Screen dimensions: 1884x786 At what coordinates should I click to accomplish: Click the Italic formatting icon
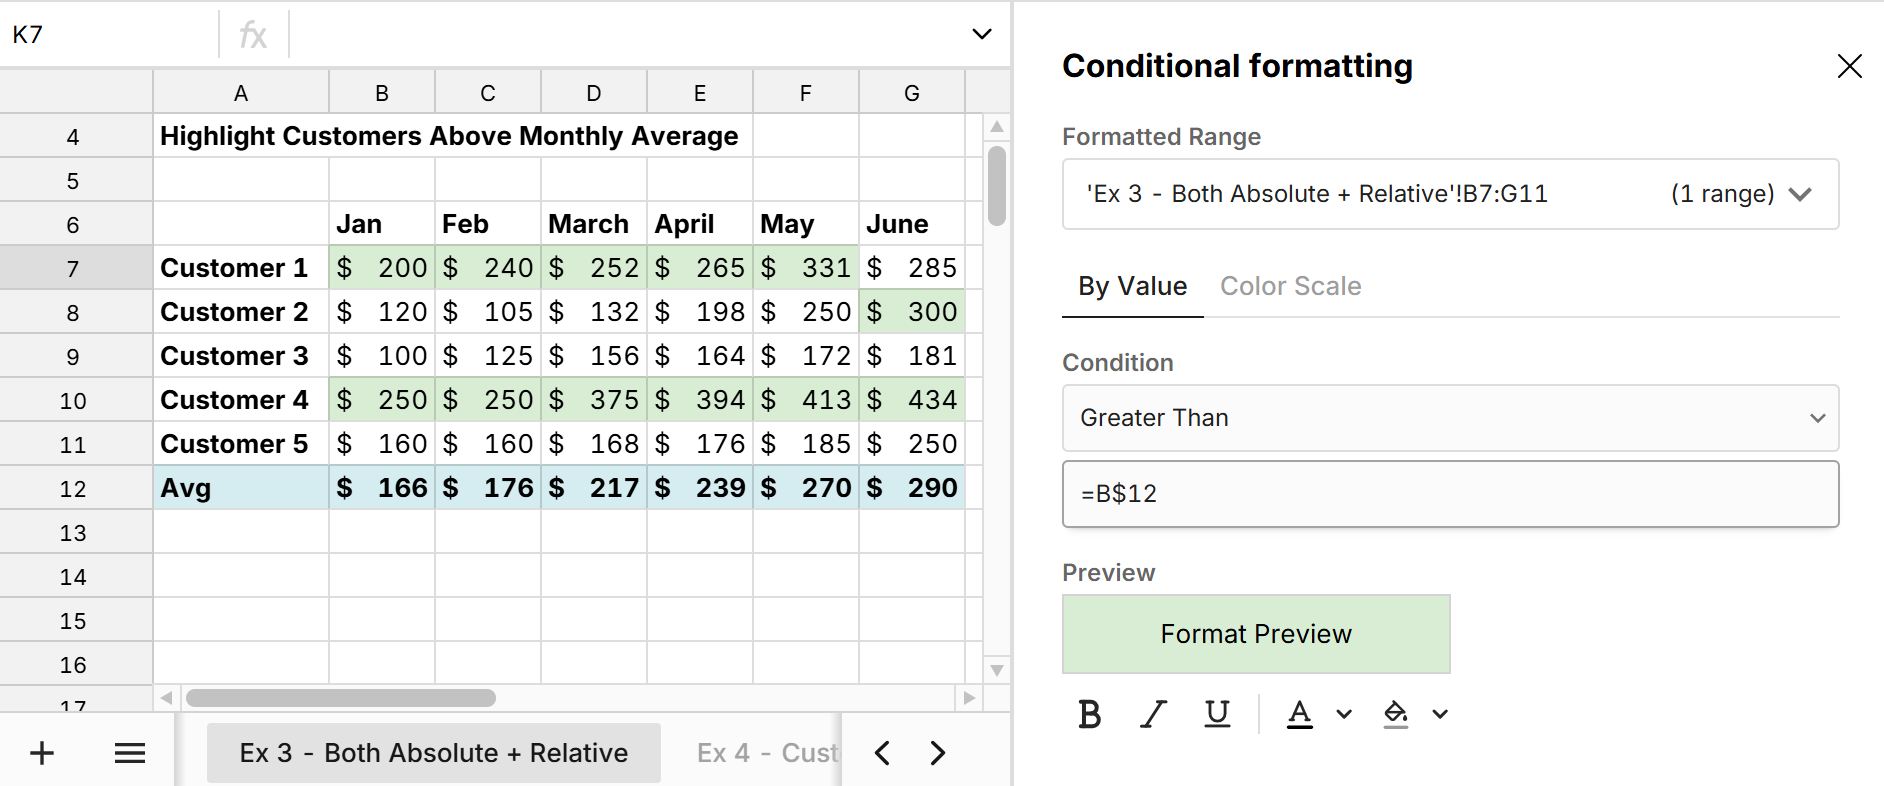[1153, 714]
